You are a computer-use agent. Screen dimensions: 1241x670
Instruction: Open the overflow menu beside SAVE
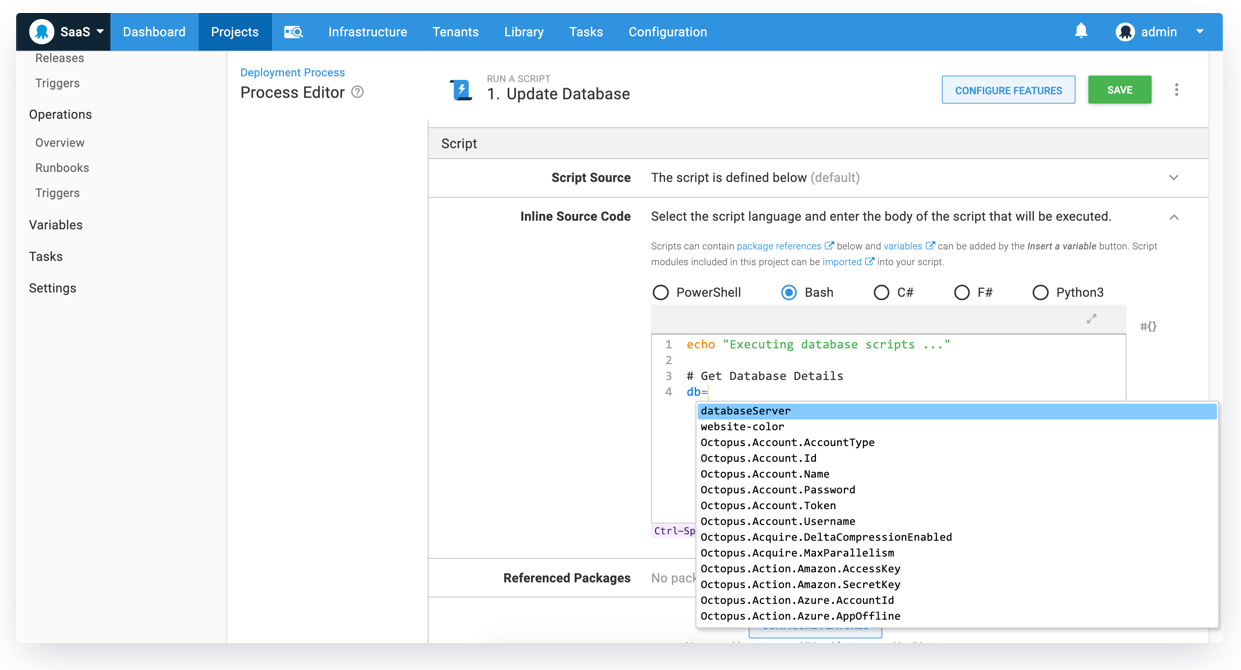click(1177, 89)
